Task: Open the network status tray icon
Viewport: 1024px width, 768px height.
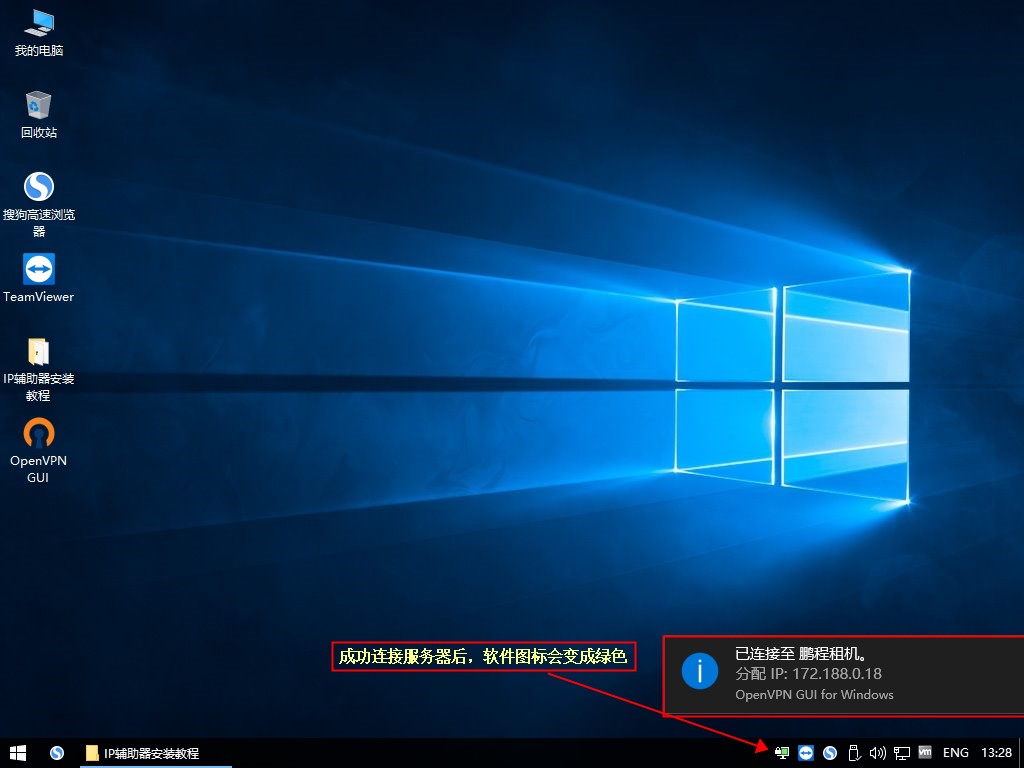Action: 902,753
